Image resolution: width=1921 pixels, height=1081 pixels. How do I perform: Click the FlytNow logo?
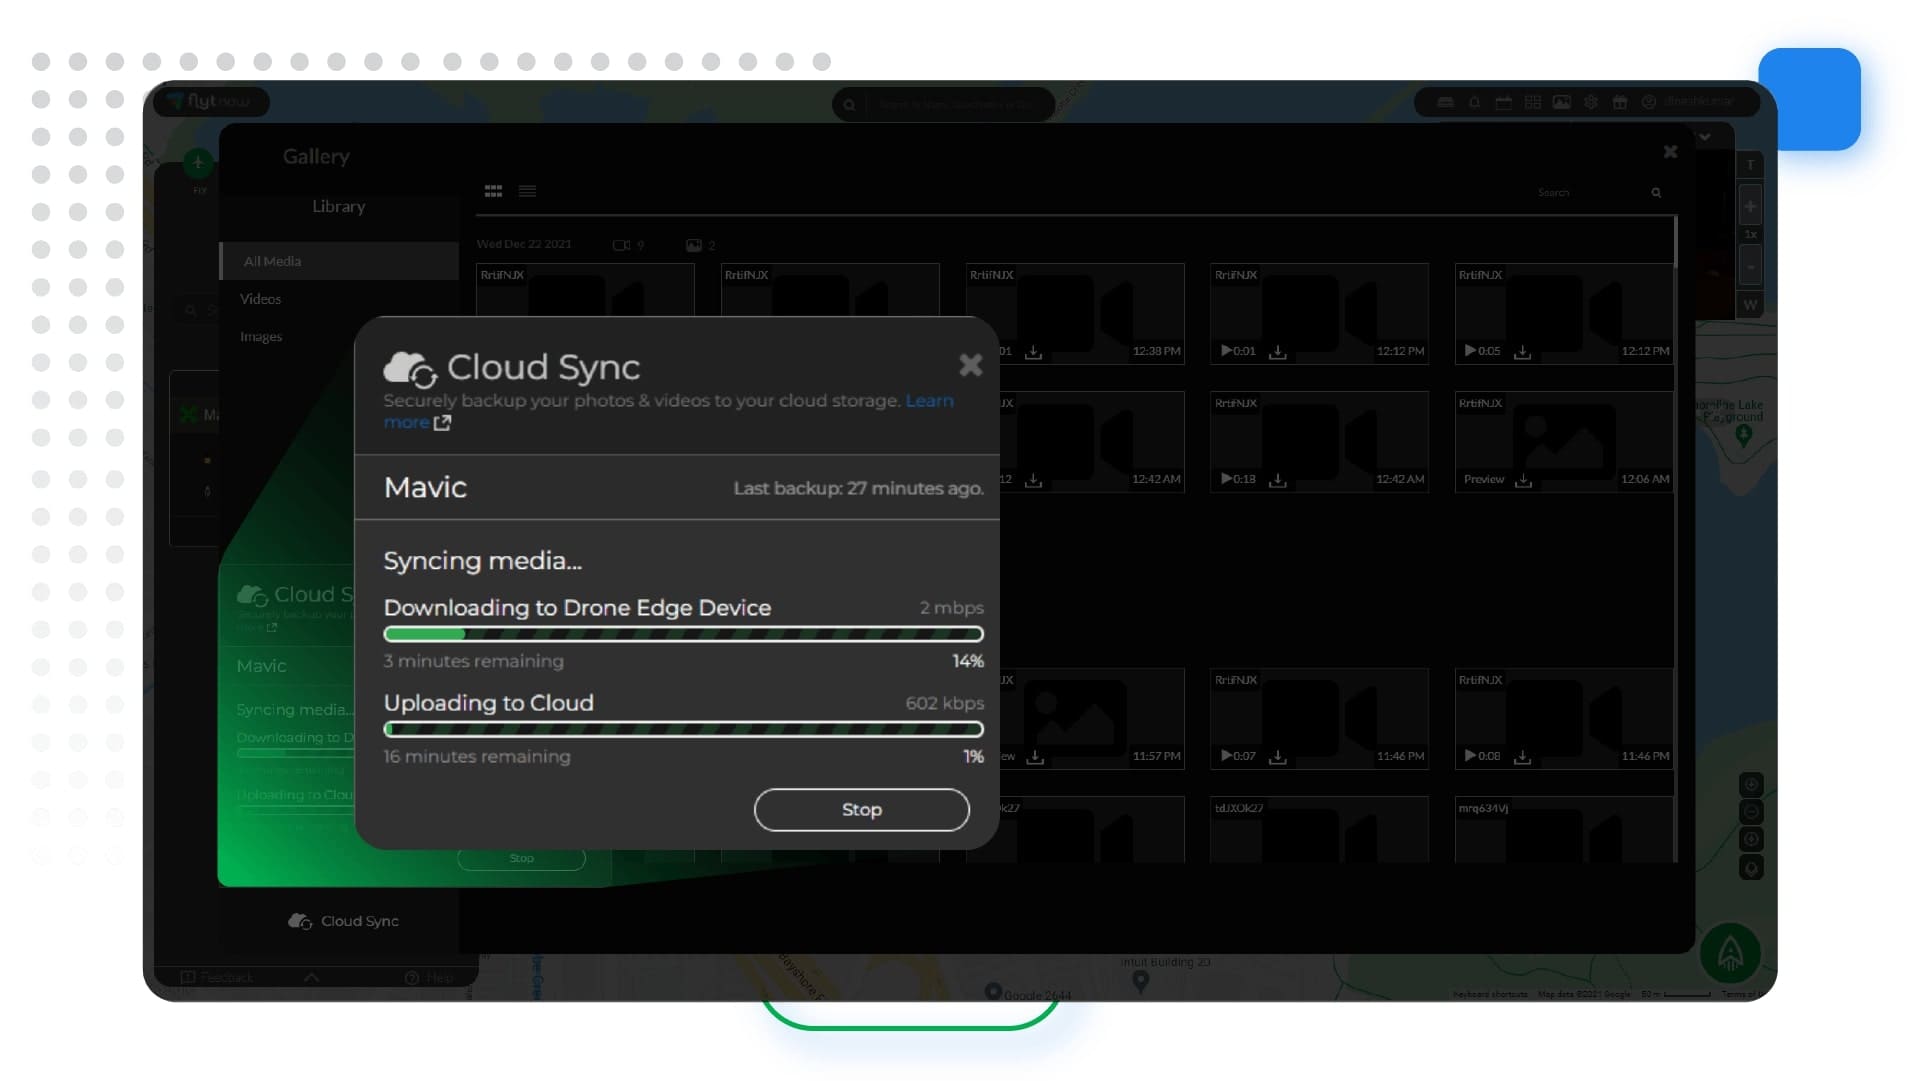tap(209, 101)
